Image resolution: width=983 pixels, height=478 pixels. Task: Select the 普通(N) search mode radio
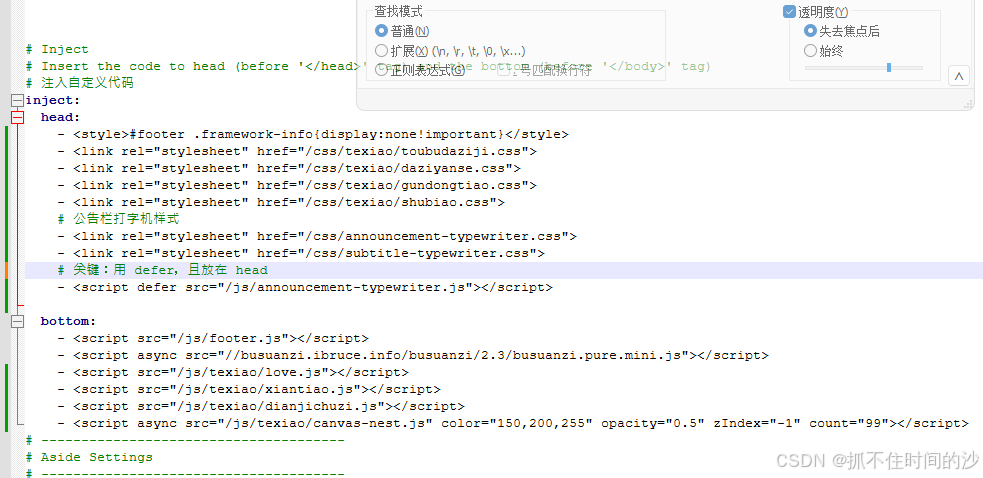click(381, 31)
